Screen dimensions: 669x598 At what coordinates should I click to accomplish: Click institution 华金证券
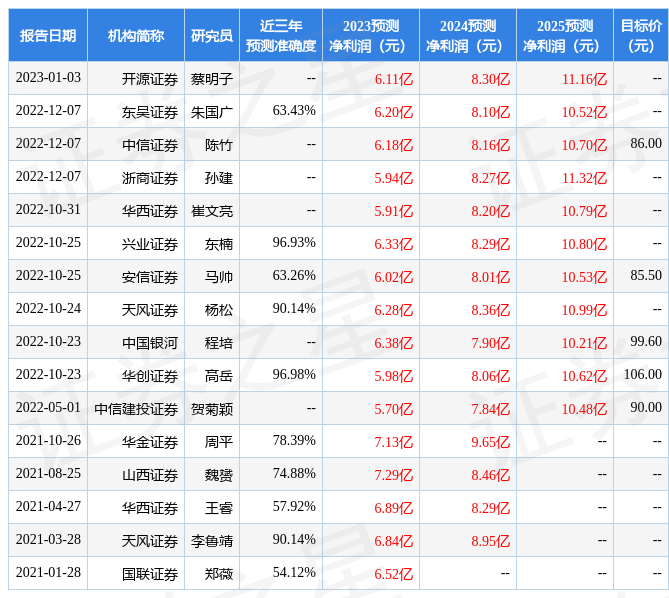click(x=150, y=442)
